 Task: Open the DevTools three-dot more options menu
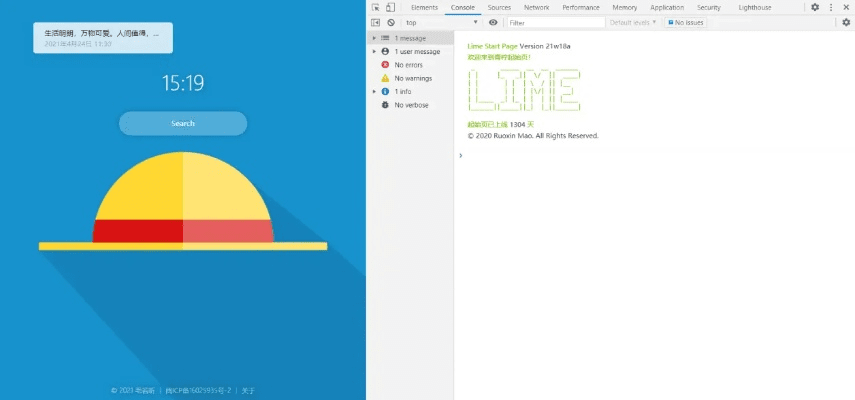tap(831, 7)
